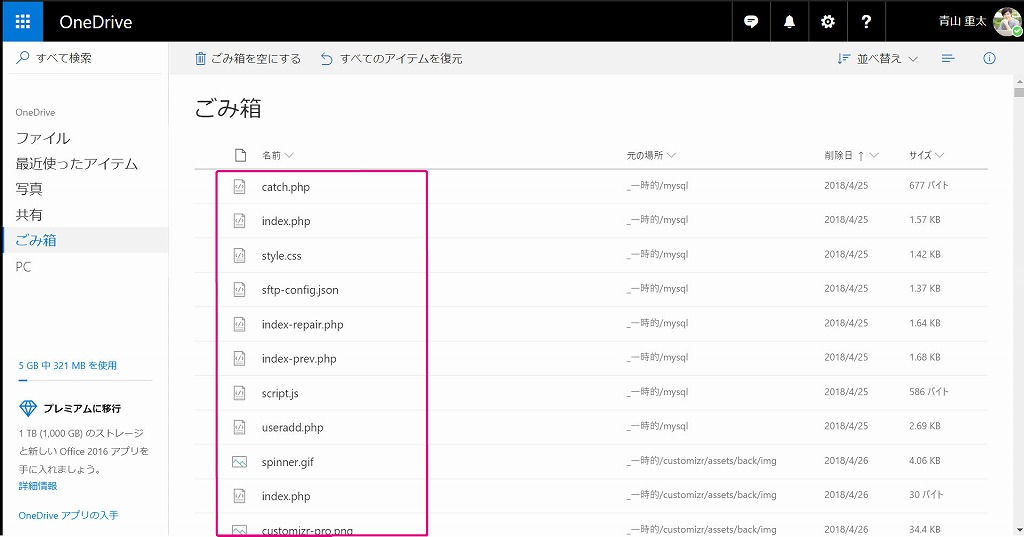
Task: Go to ファイル in the sidebar
Action: point(43,138)
